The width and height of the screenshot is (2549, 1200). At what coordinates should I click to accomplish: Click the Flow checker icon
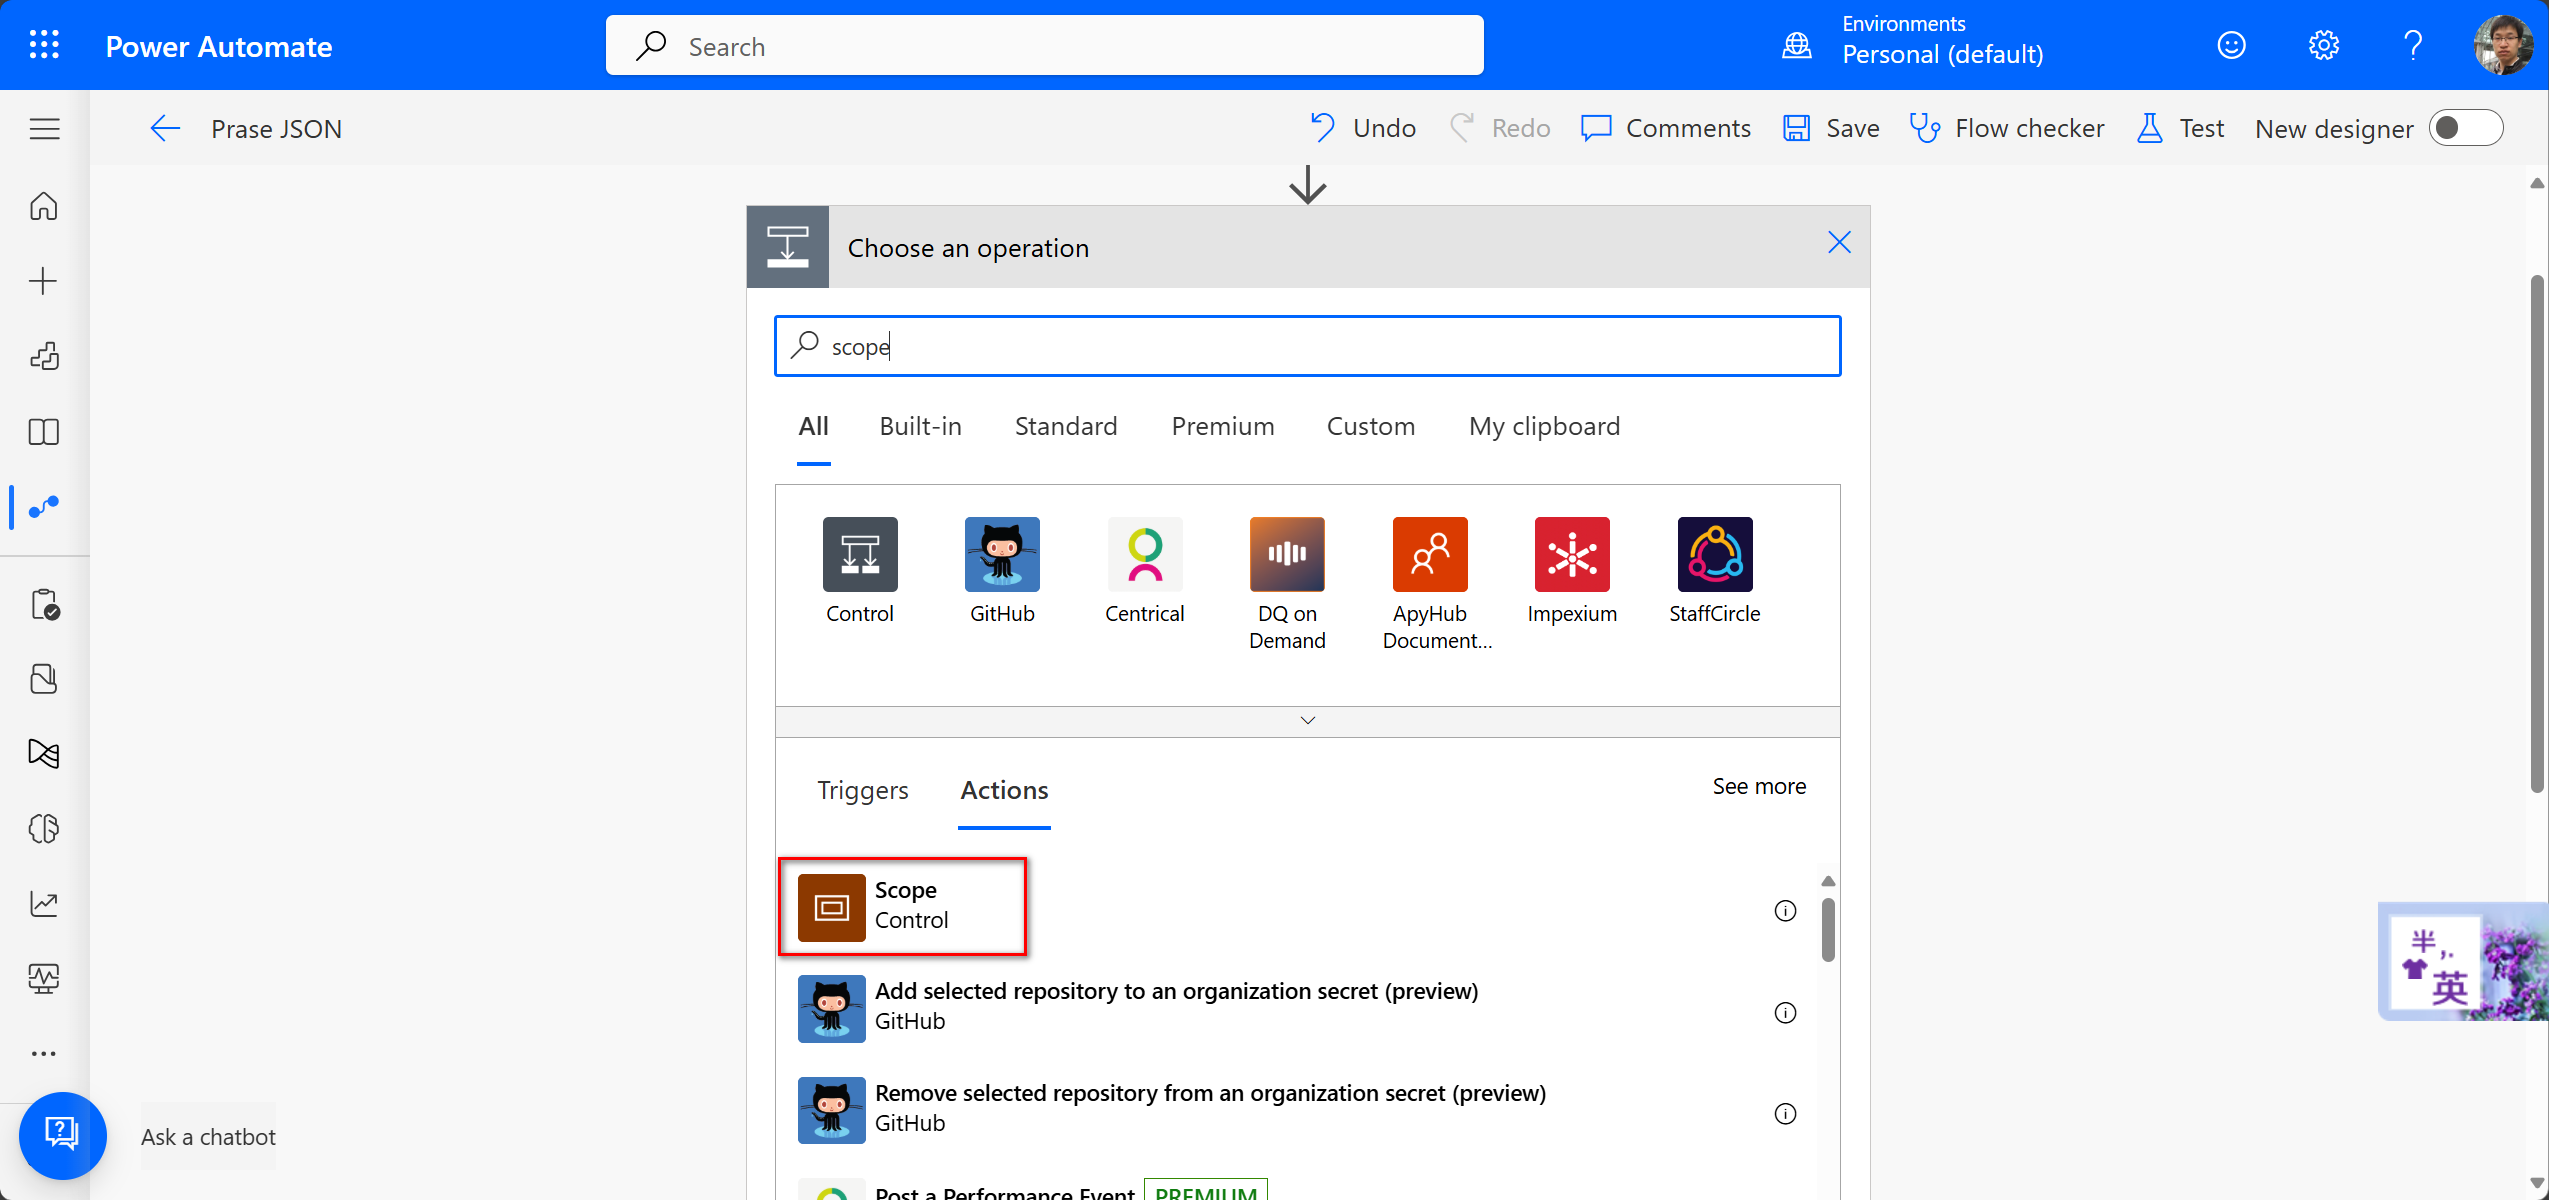click(x=1924, y=128)
